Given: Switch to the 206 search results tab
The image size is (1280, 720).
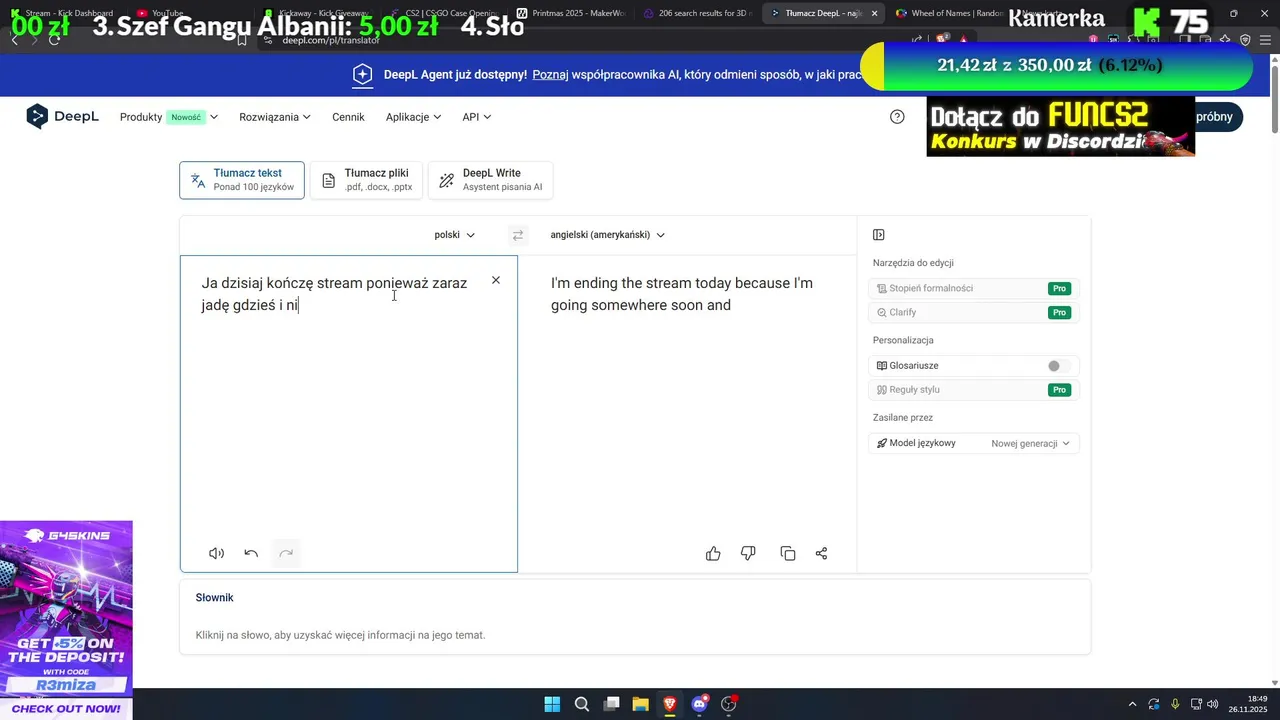Looking at the screenshot, I should click(x=700, y=13).
